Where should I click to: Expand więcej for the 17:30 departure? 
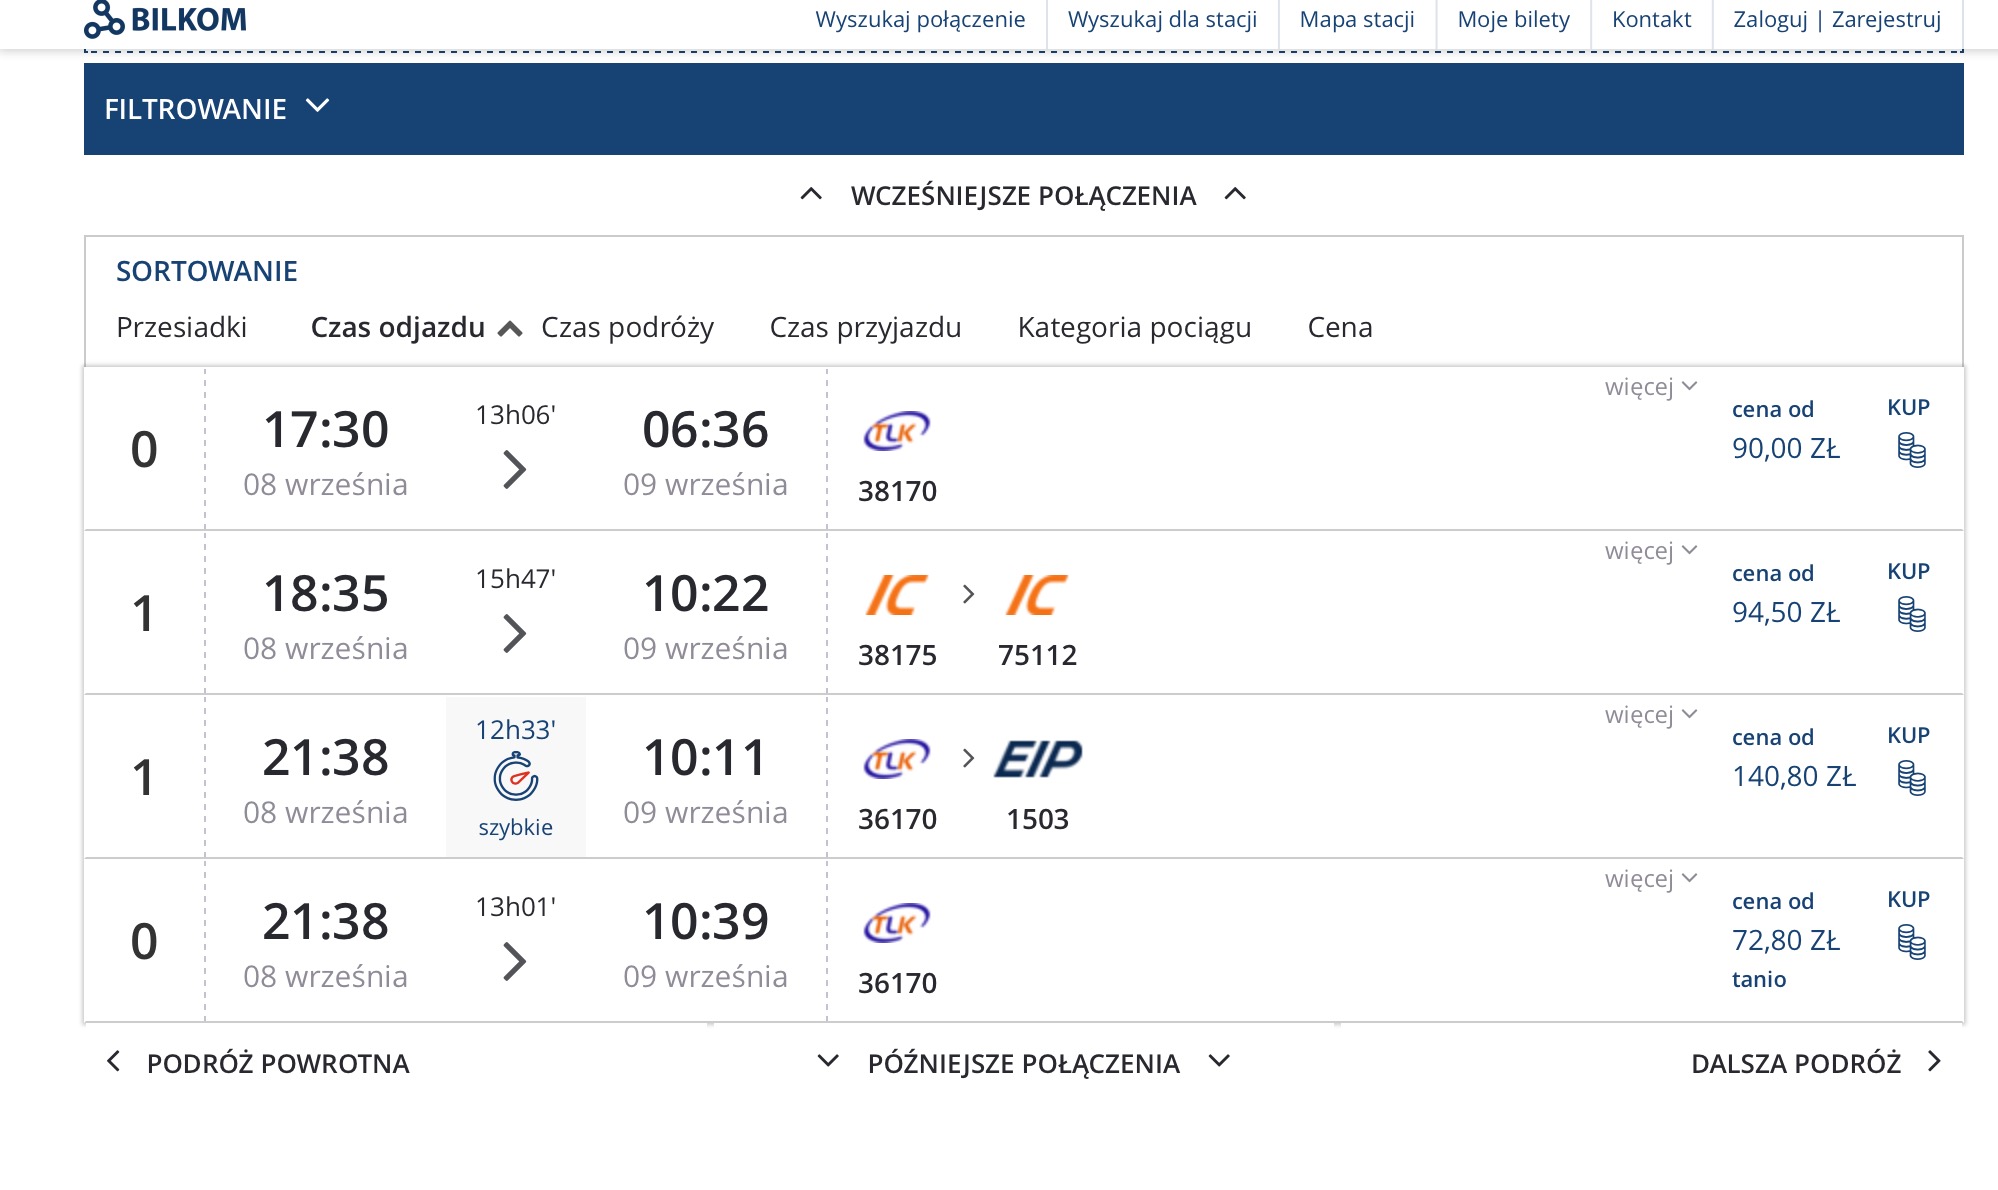[x=1650, y=387]
